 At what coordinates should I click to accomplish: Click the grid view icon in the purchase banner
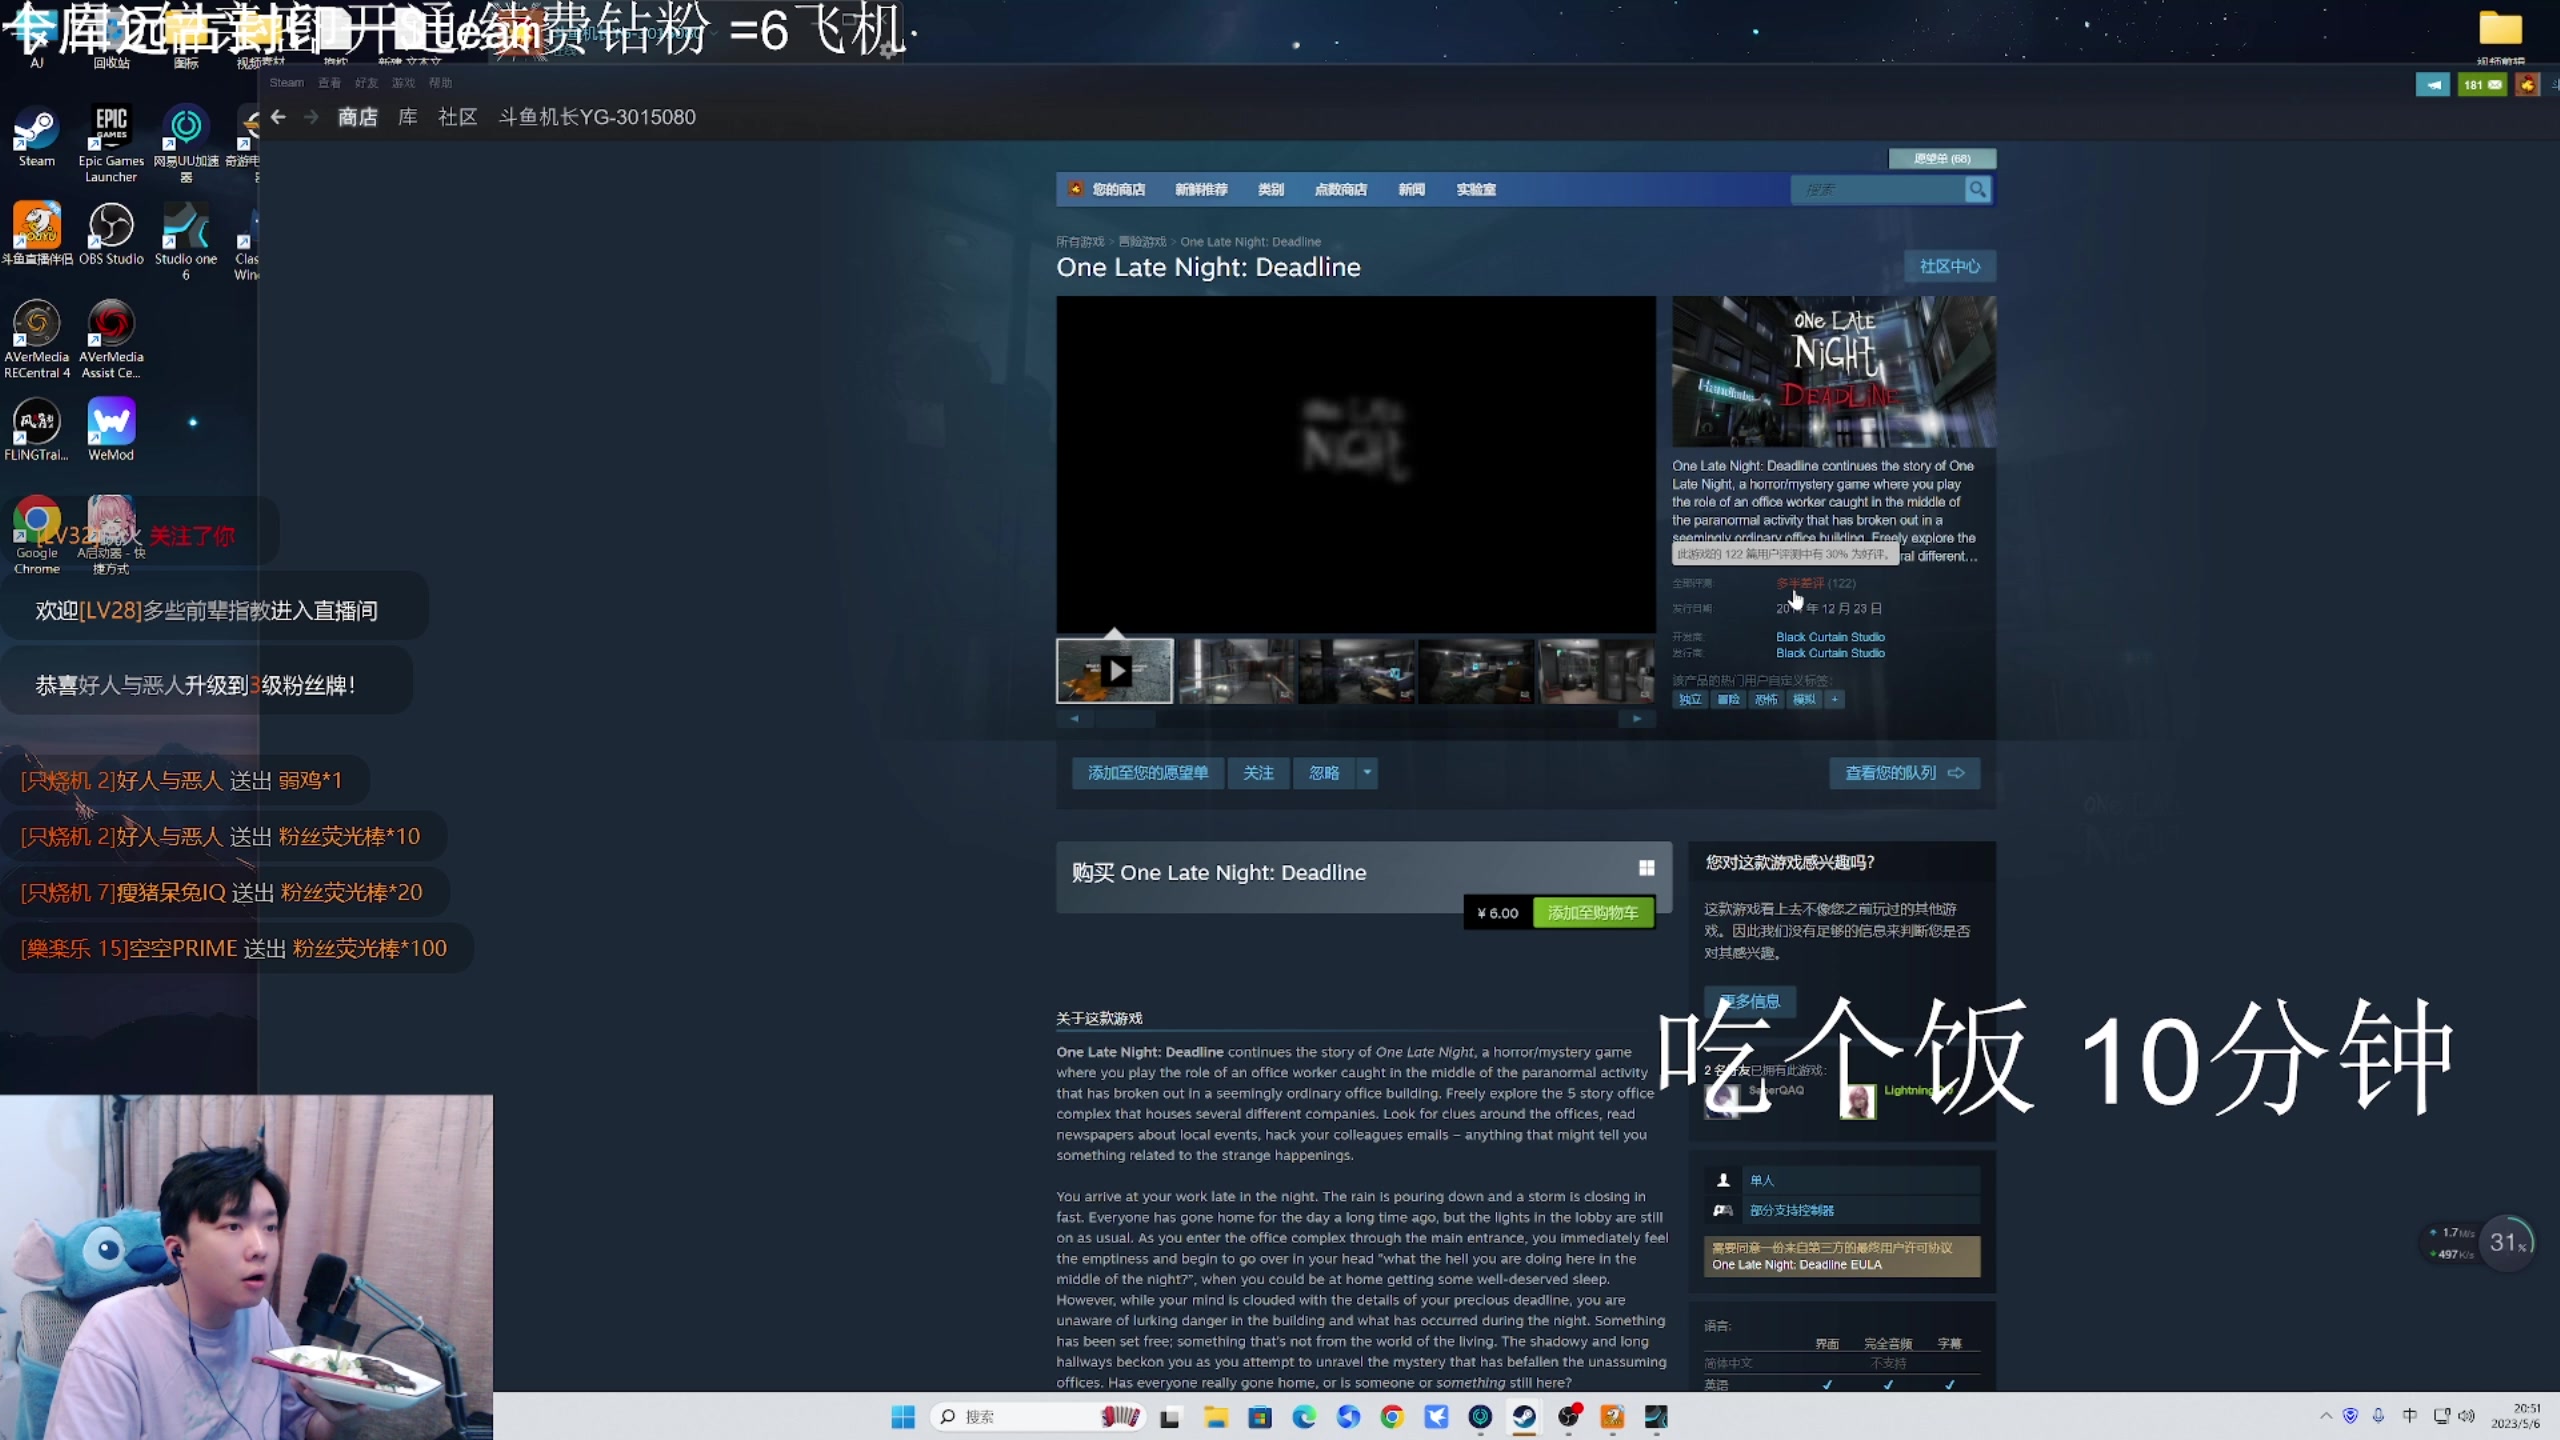coord(1646,868)
